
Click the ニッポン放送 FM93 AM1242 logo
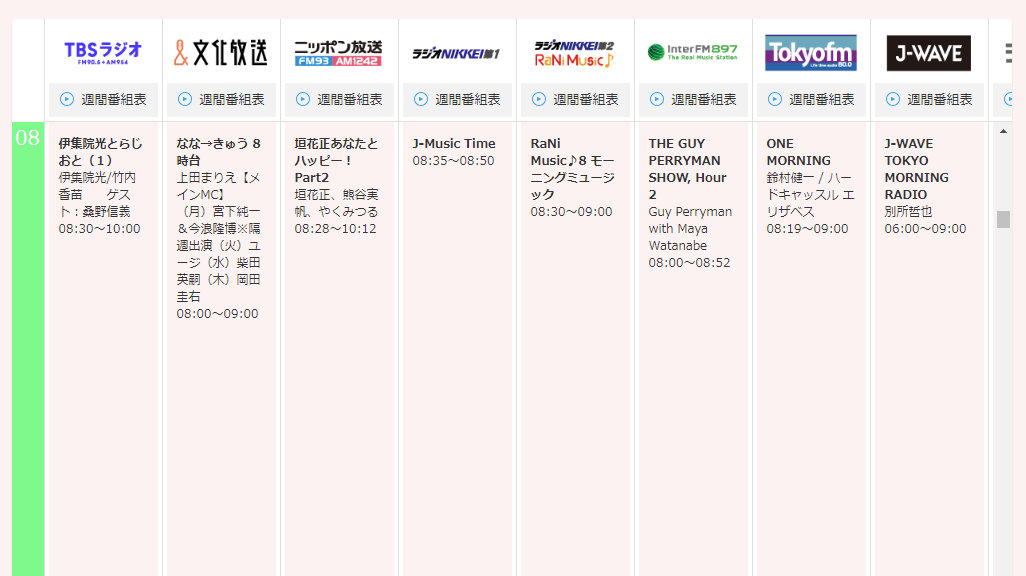[x=339, y=52]
